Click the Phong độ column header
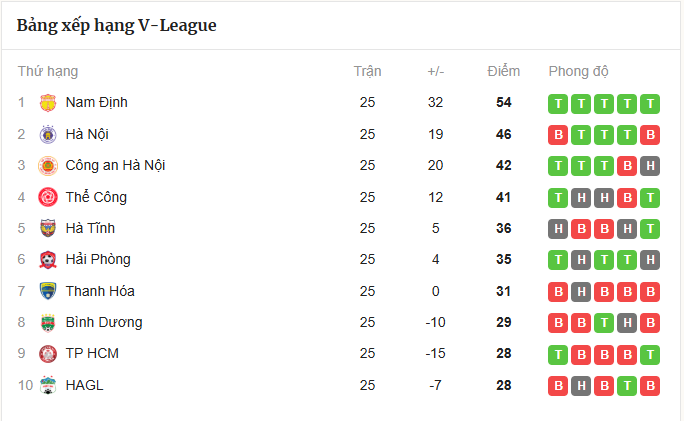Screen dimensions: 684x421 578,71
